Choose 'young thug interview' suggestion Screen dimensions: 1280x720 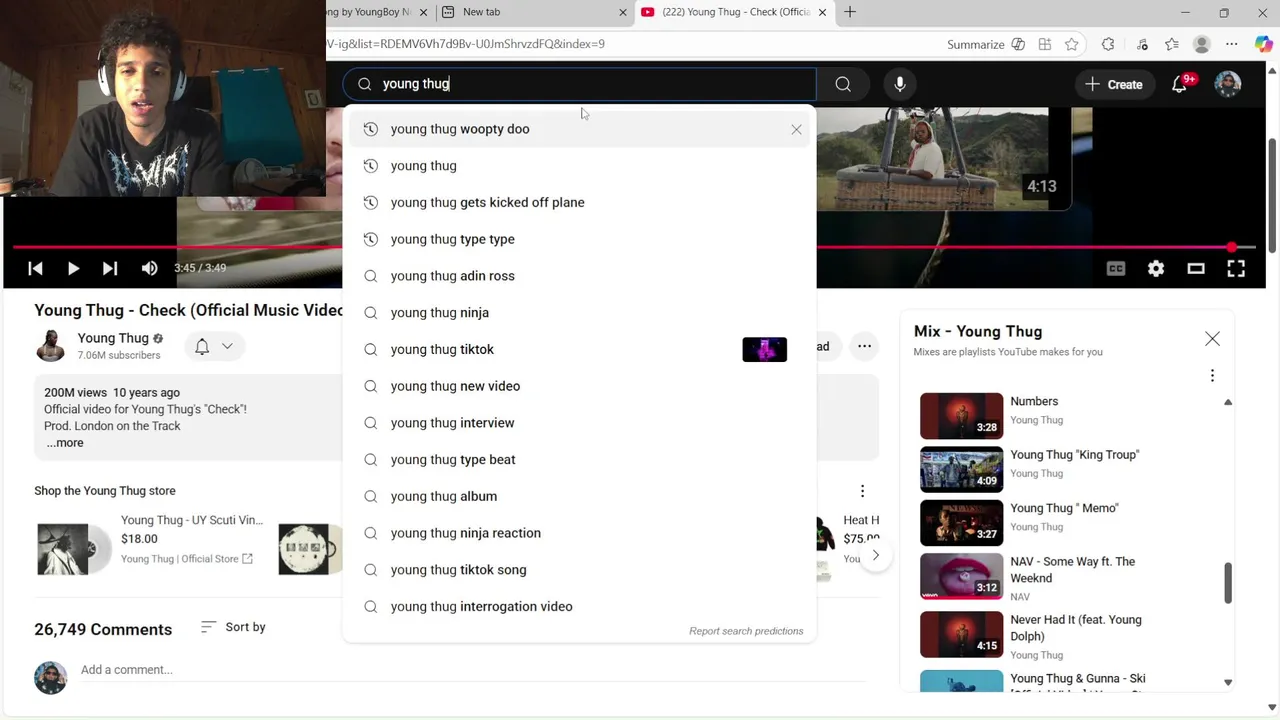tap(579, 423)
